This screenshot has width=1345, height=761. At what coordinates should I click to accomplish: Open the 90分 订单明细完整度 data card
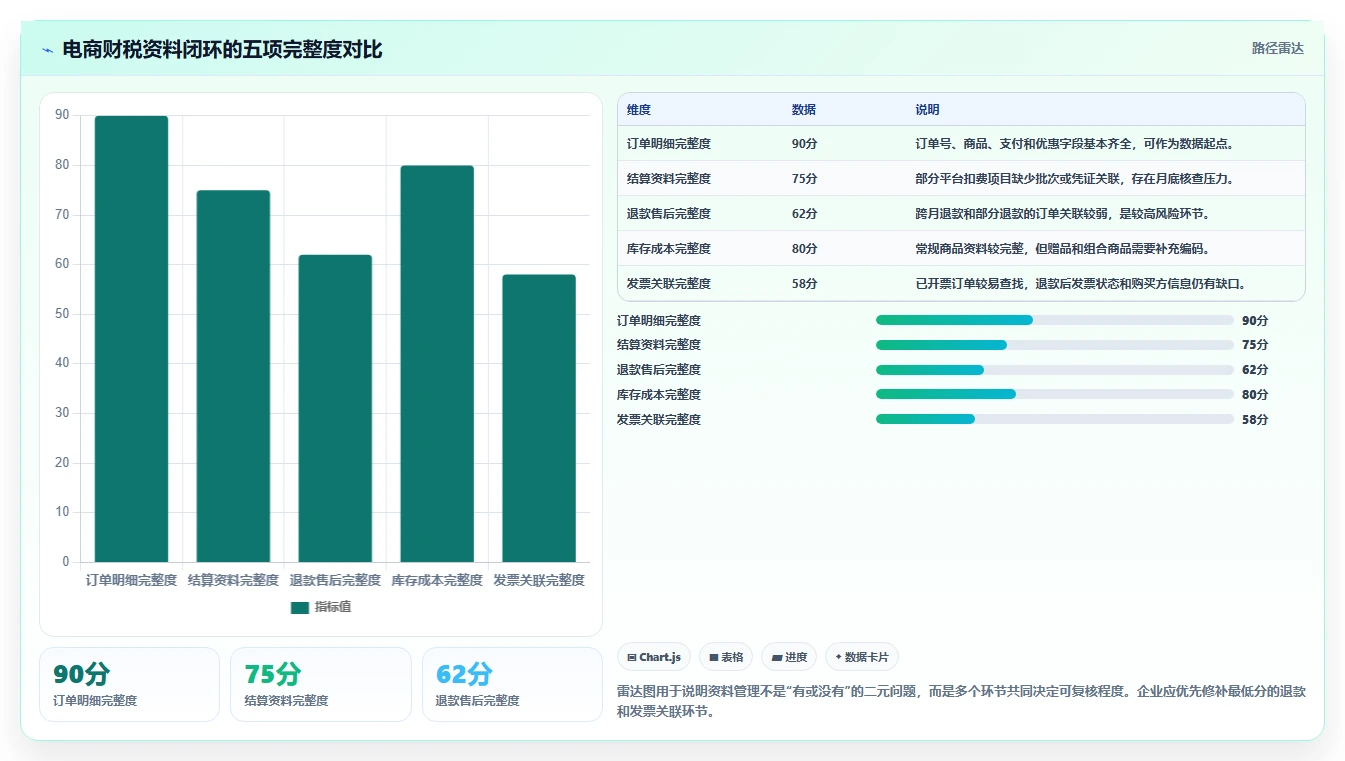129,684
